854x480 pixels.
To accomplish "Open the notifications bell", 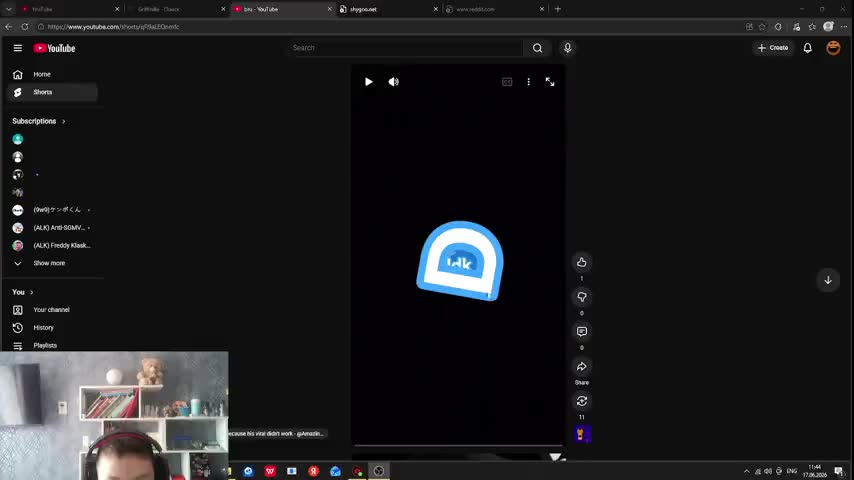I will 808,48.
